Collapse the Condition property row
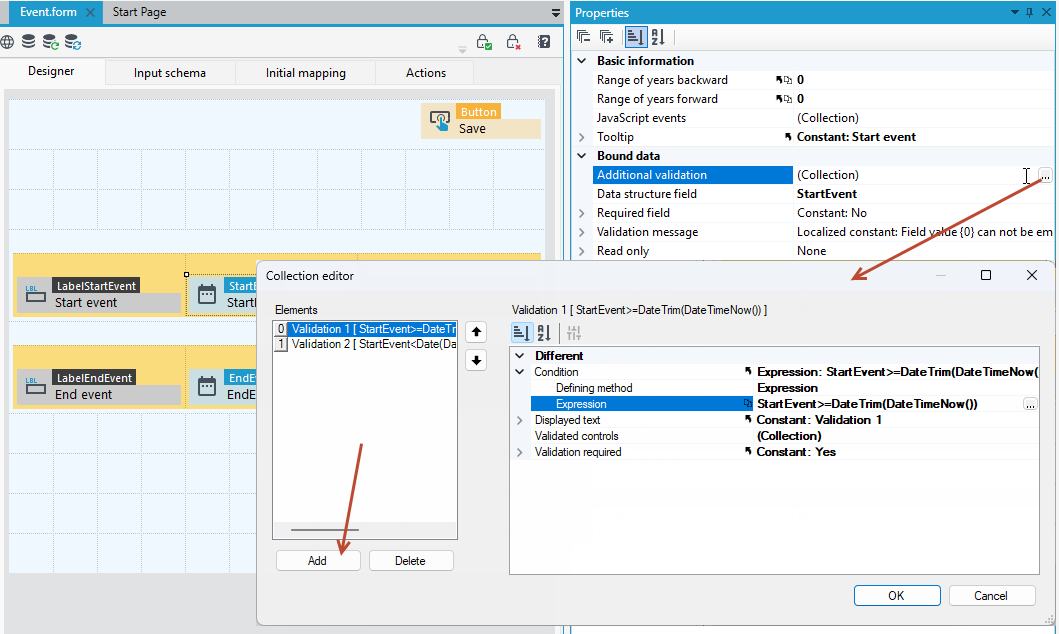 [x=519, y=372]
